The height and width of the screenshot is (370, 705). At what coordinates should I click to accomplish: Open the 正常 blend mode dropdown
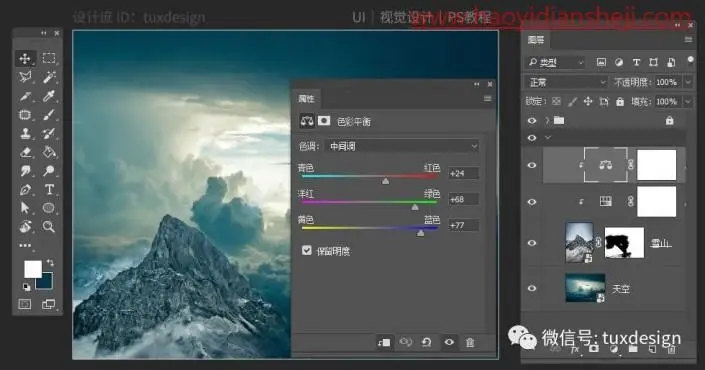pos(566,82)
